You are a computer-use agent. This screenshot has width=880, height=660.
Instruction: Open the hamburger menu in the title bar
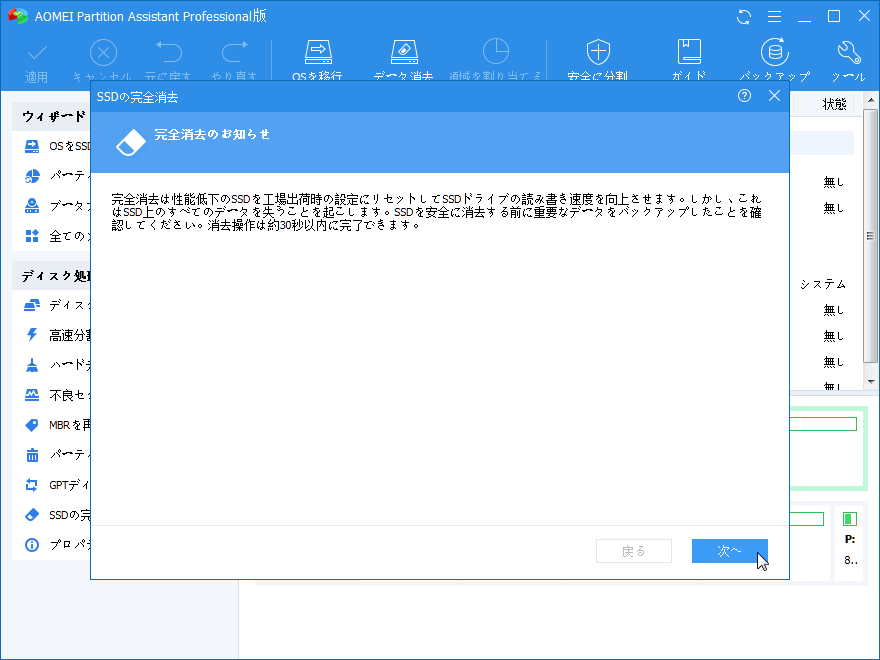click(x=774, y=17)
